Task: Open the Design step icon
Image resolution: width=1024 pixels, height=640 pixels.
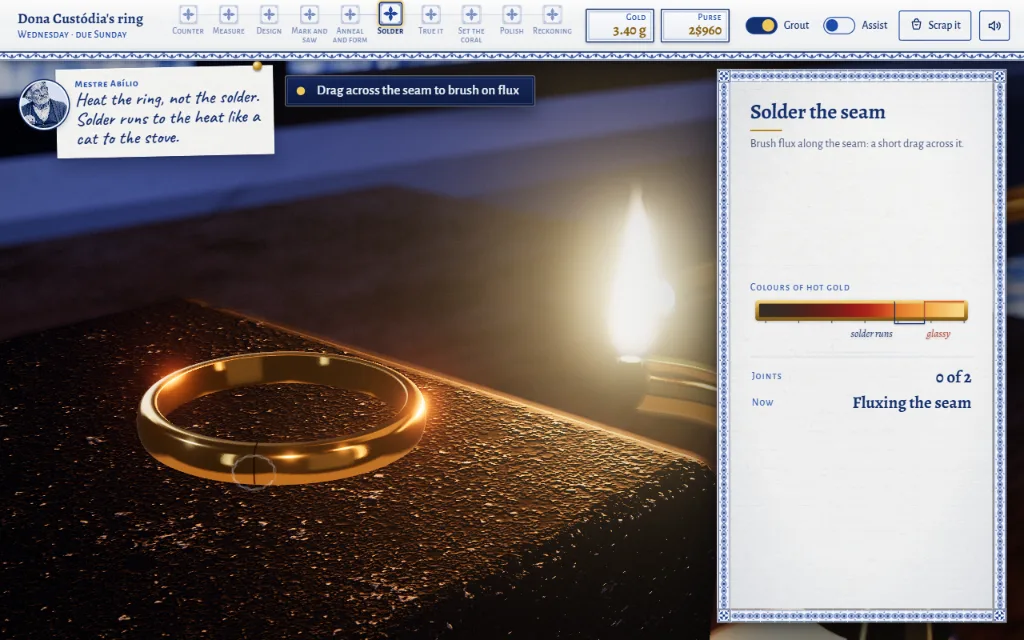Action: tap(269, 14)
